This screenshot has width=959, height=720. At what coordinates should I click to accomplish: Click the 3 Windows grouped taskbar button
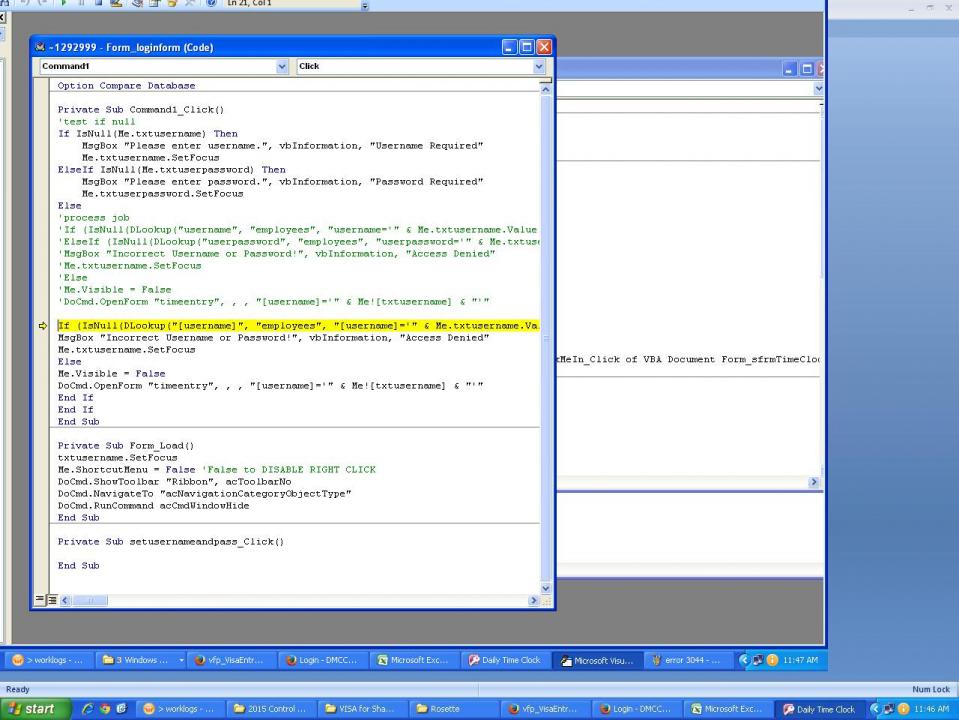click(110, 661)
